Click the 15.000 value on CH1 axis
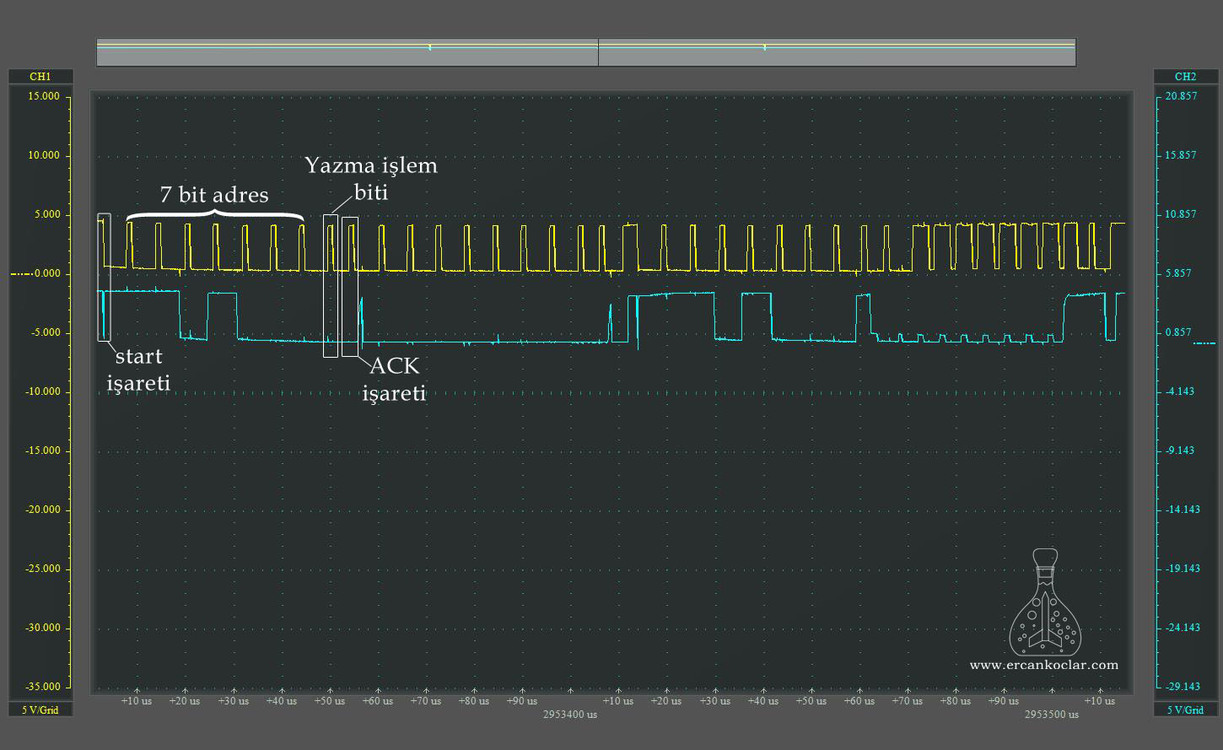Image resolution: width=1223 pixels, height=750 pixels. coord(46,96)
